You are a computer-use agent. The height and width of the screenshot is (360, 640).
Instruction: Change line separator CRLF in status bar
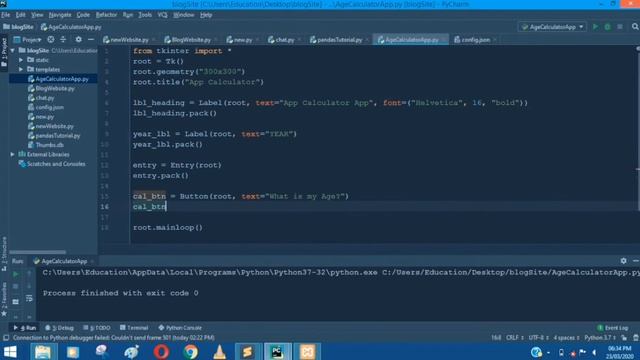[x=515, y=338]
